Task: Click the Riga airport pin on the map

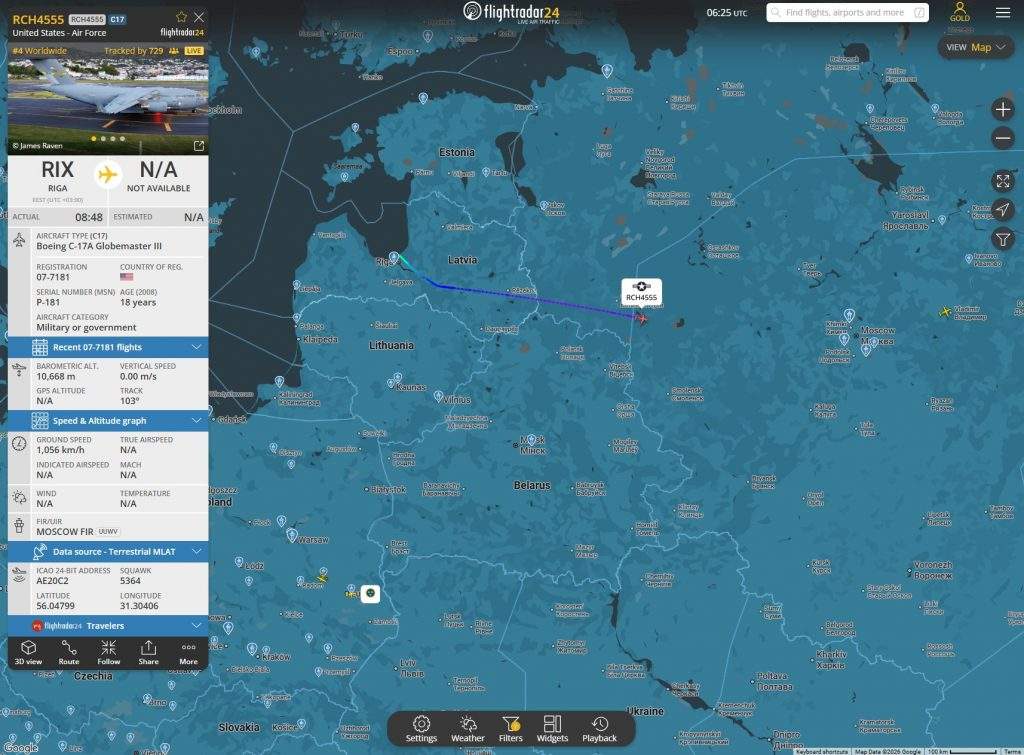Action: tap(394, 259)
